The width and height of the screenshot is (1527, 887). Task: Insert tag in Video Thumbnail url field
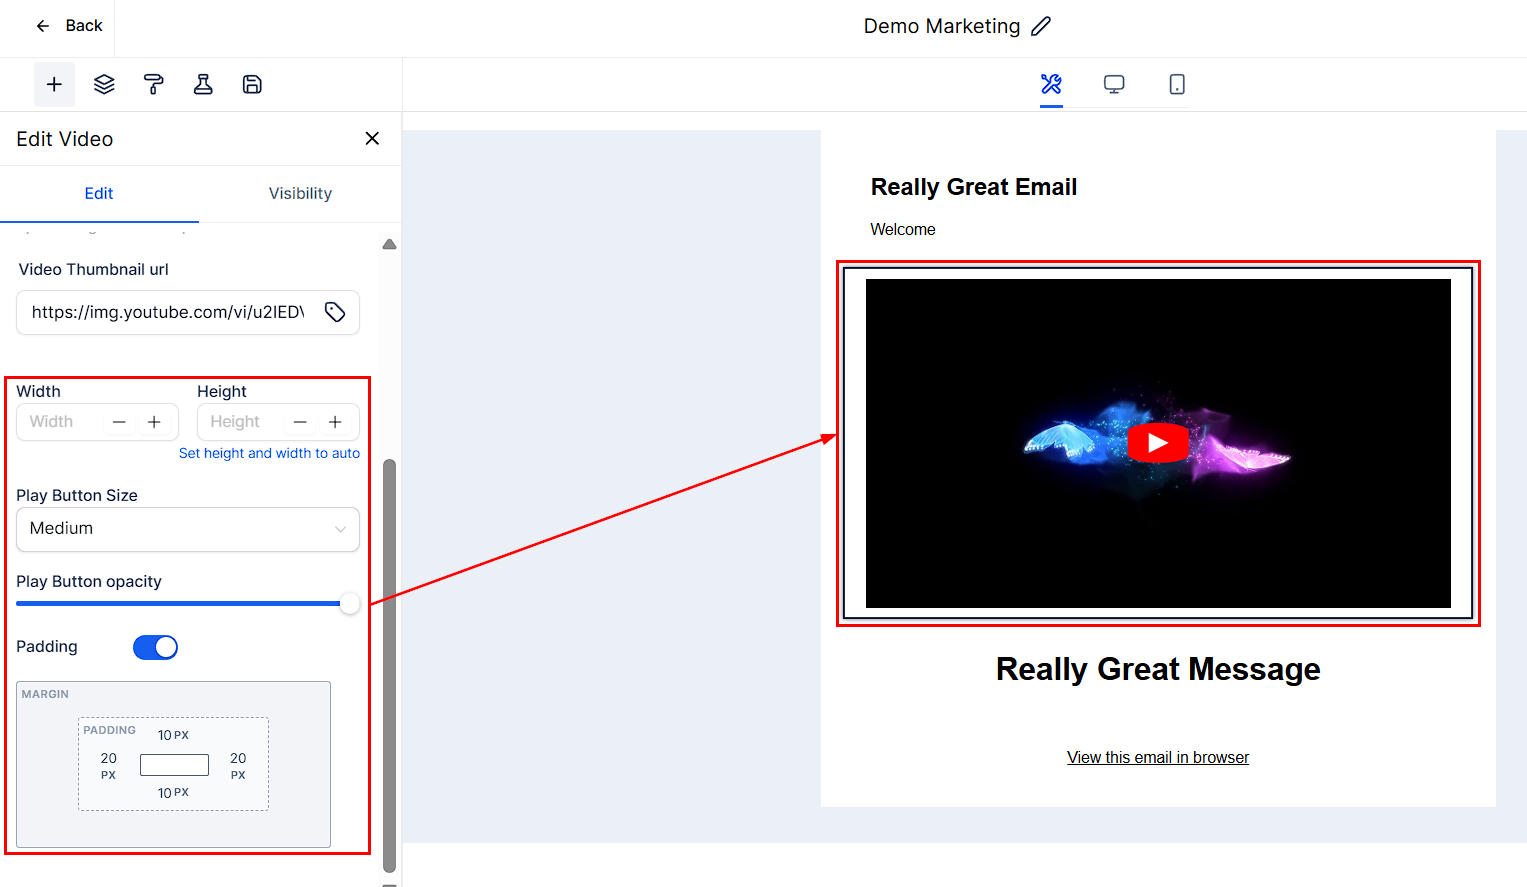[x=335, y=313]
